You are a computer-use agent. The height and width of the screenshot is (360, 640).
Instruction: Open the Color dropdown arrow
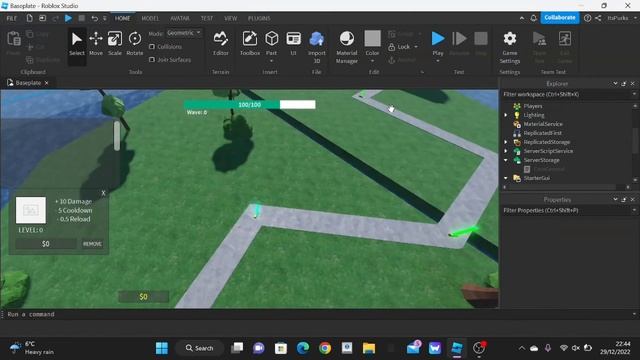coord(372,61)
